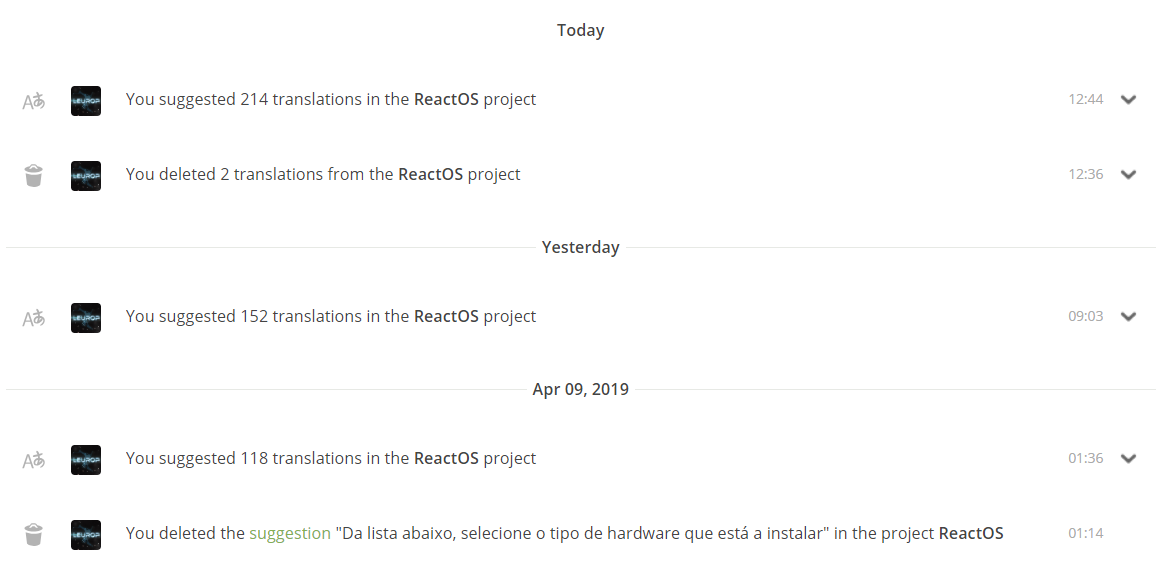Expand the 12:36 deleted translations entry
The width and height of the screenshot is (1164, 583).
click(x=1129, y=175)
